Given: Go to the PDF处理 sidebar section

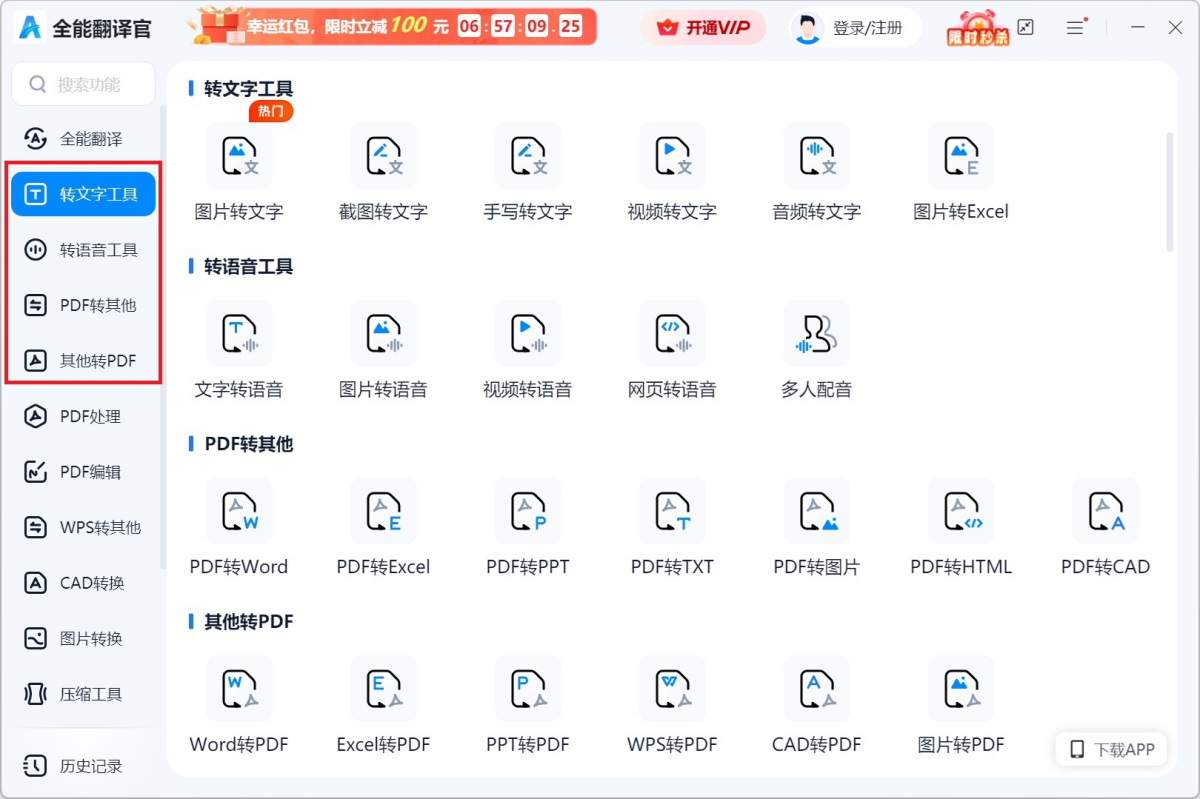Looking at the screenshot, I should 83,417.
